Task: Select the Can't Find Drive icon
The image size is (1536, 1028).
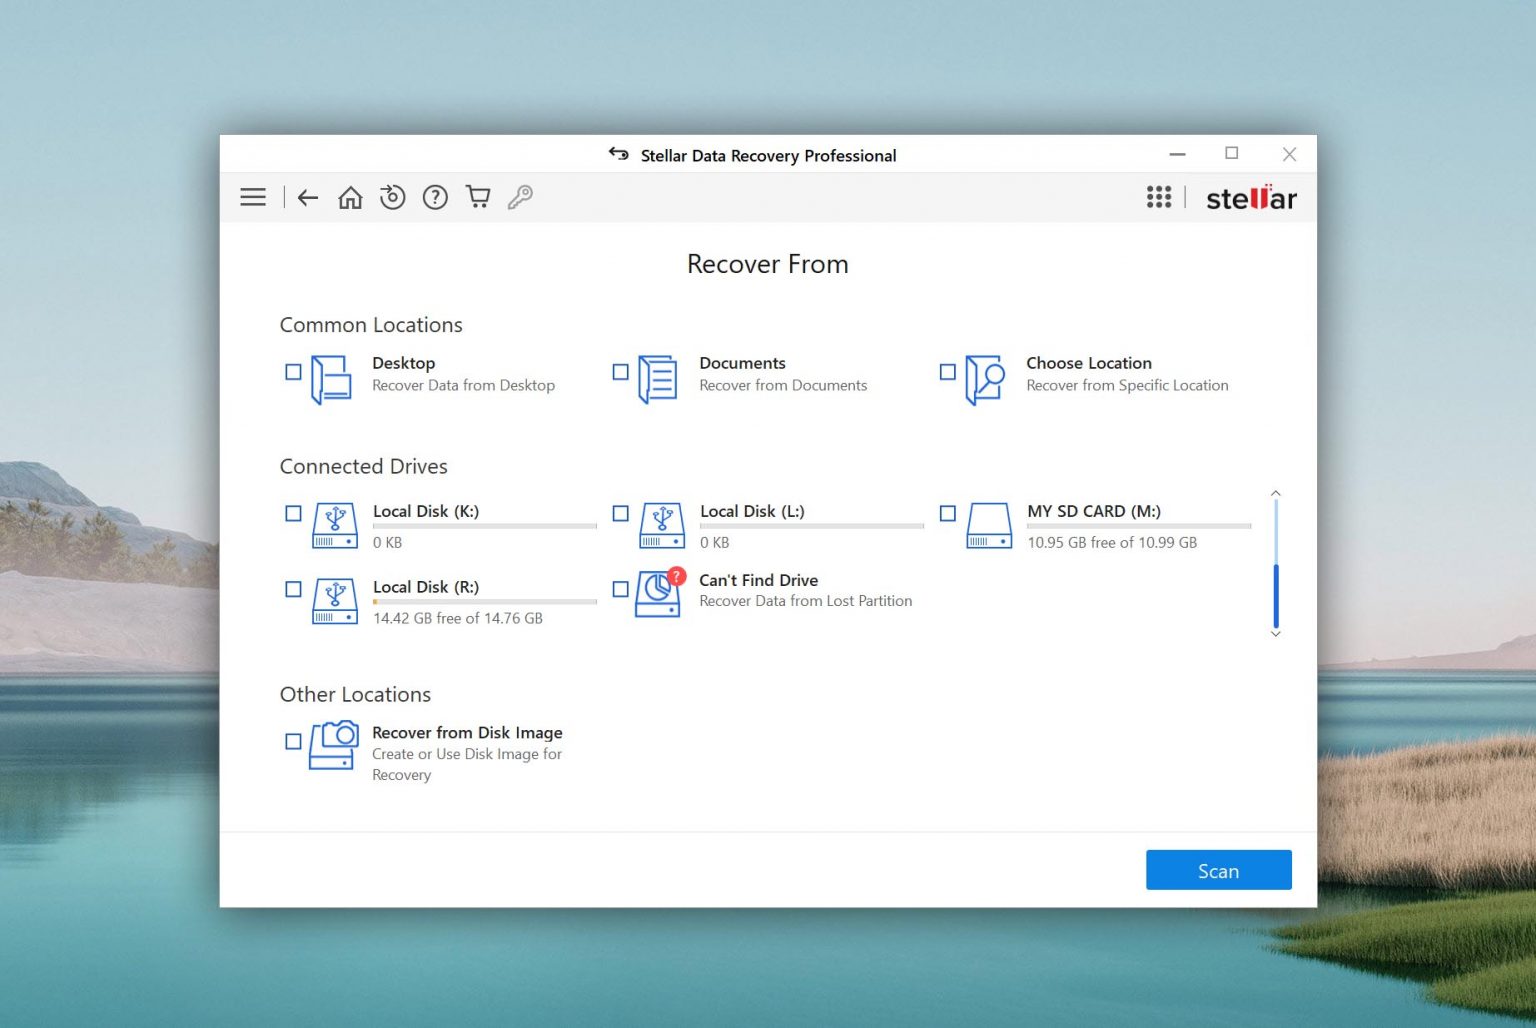Action: 659,593
